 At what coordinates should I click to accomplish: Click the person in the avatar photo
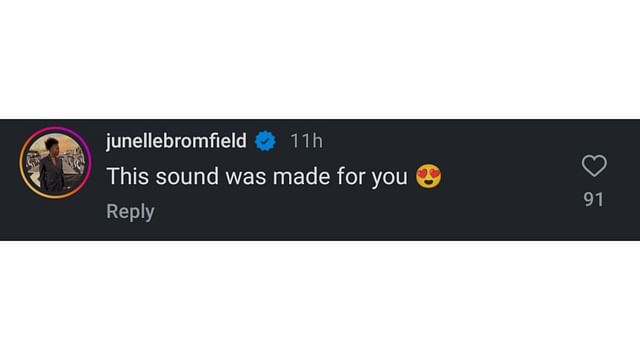[52, 165]
